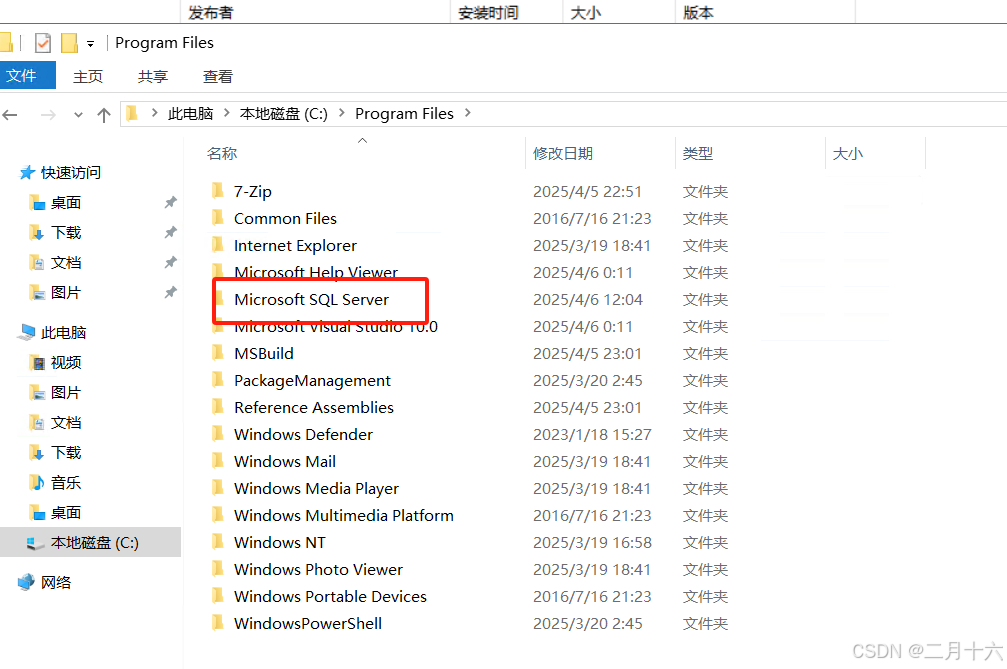Select the Internet Explorer folder
The height and width of the screenshot is (669, 1007).
[295, 246]
